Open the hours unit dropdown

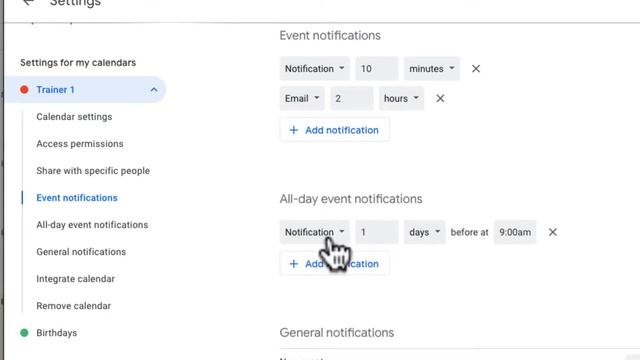401,98
